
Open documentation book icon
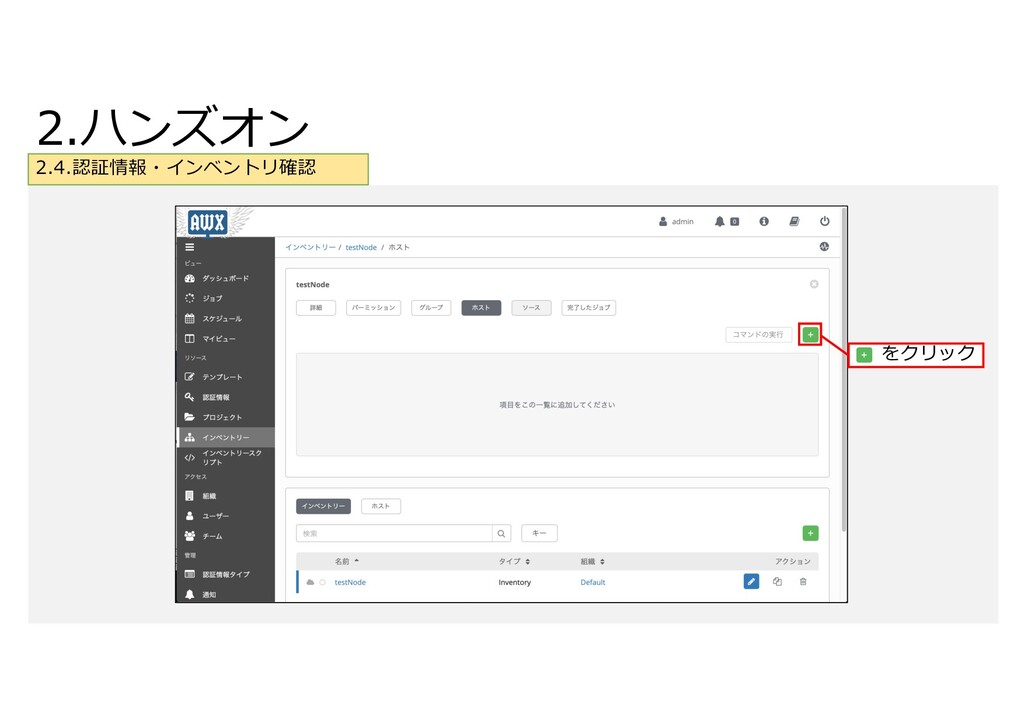pyautogui.click(x=794, y=222)
